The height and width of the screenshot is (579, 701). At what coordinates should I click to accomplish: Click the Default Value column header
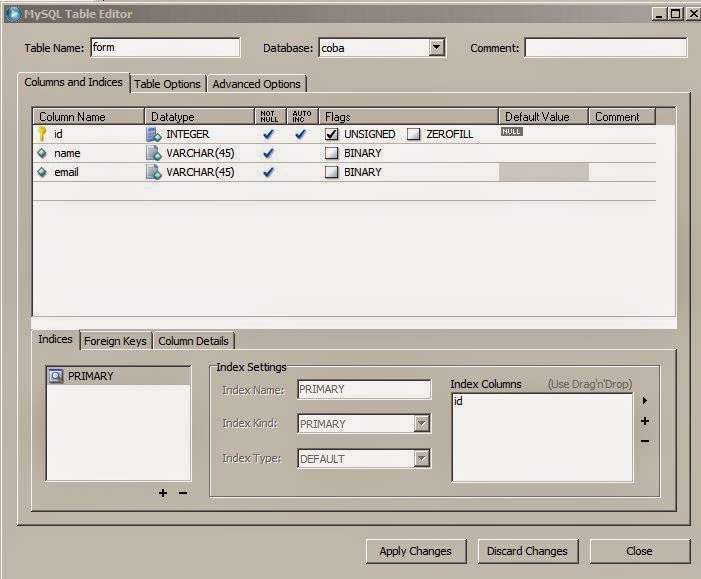[x=543, y=117]
